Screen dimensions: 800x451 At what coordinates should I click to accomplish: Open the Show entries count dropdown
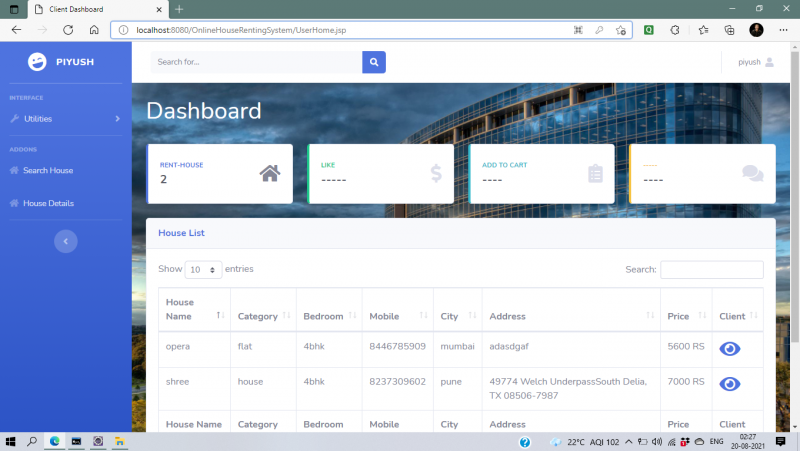coord(203,269)
